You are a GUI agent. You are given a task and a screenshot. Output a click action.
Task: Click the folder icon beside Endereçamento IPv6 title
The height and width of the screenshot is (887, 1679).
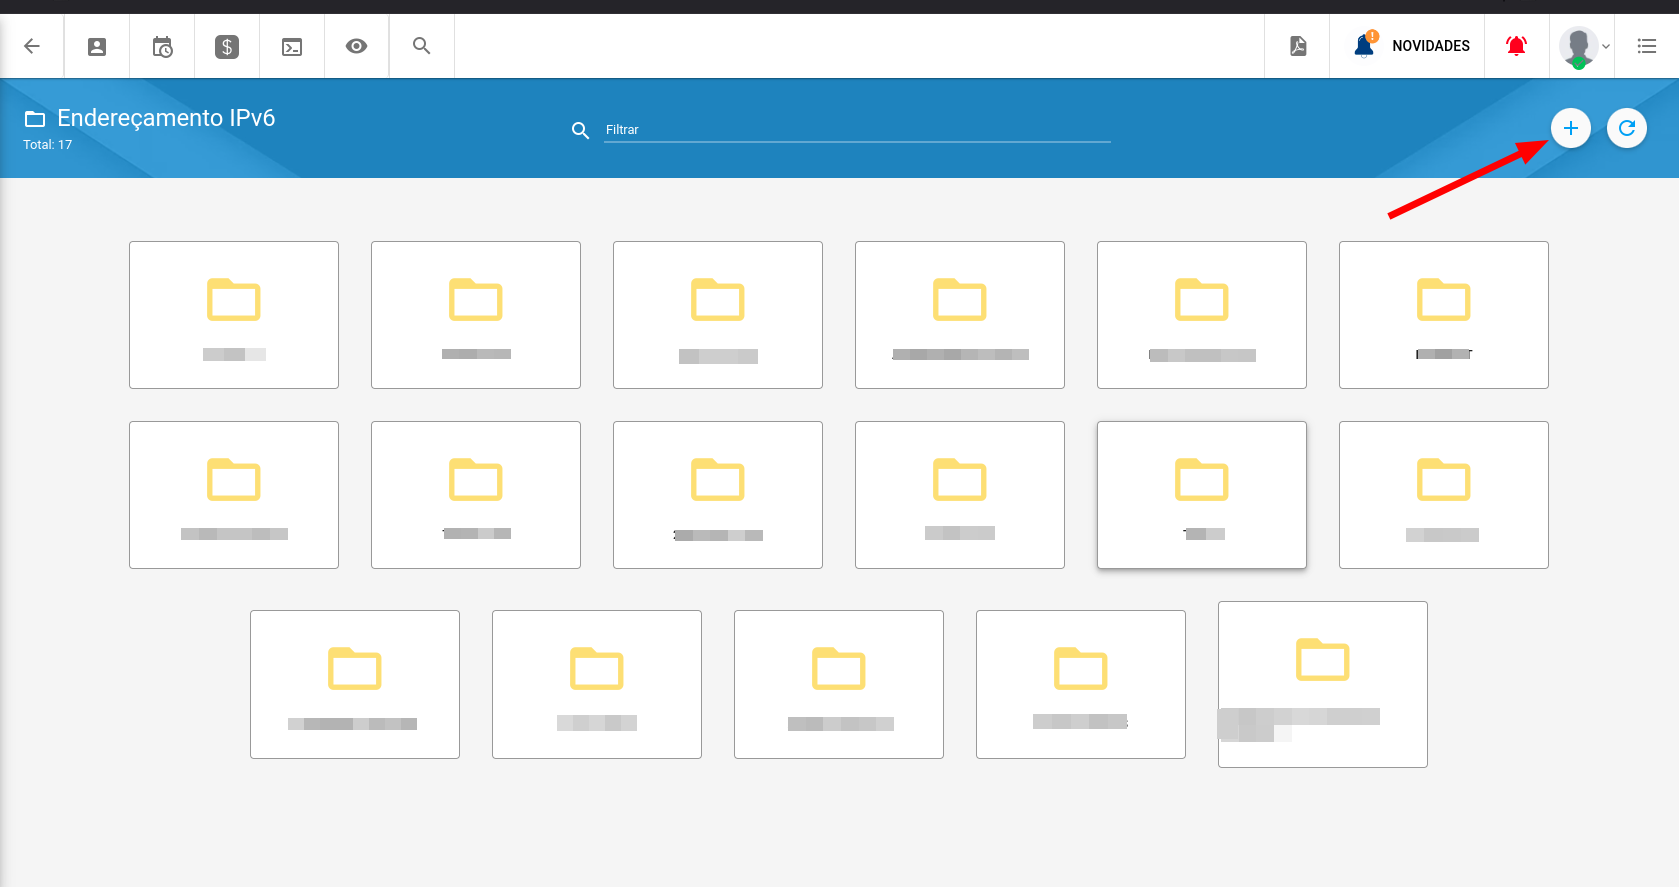tap(35, 119)
